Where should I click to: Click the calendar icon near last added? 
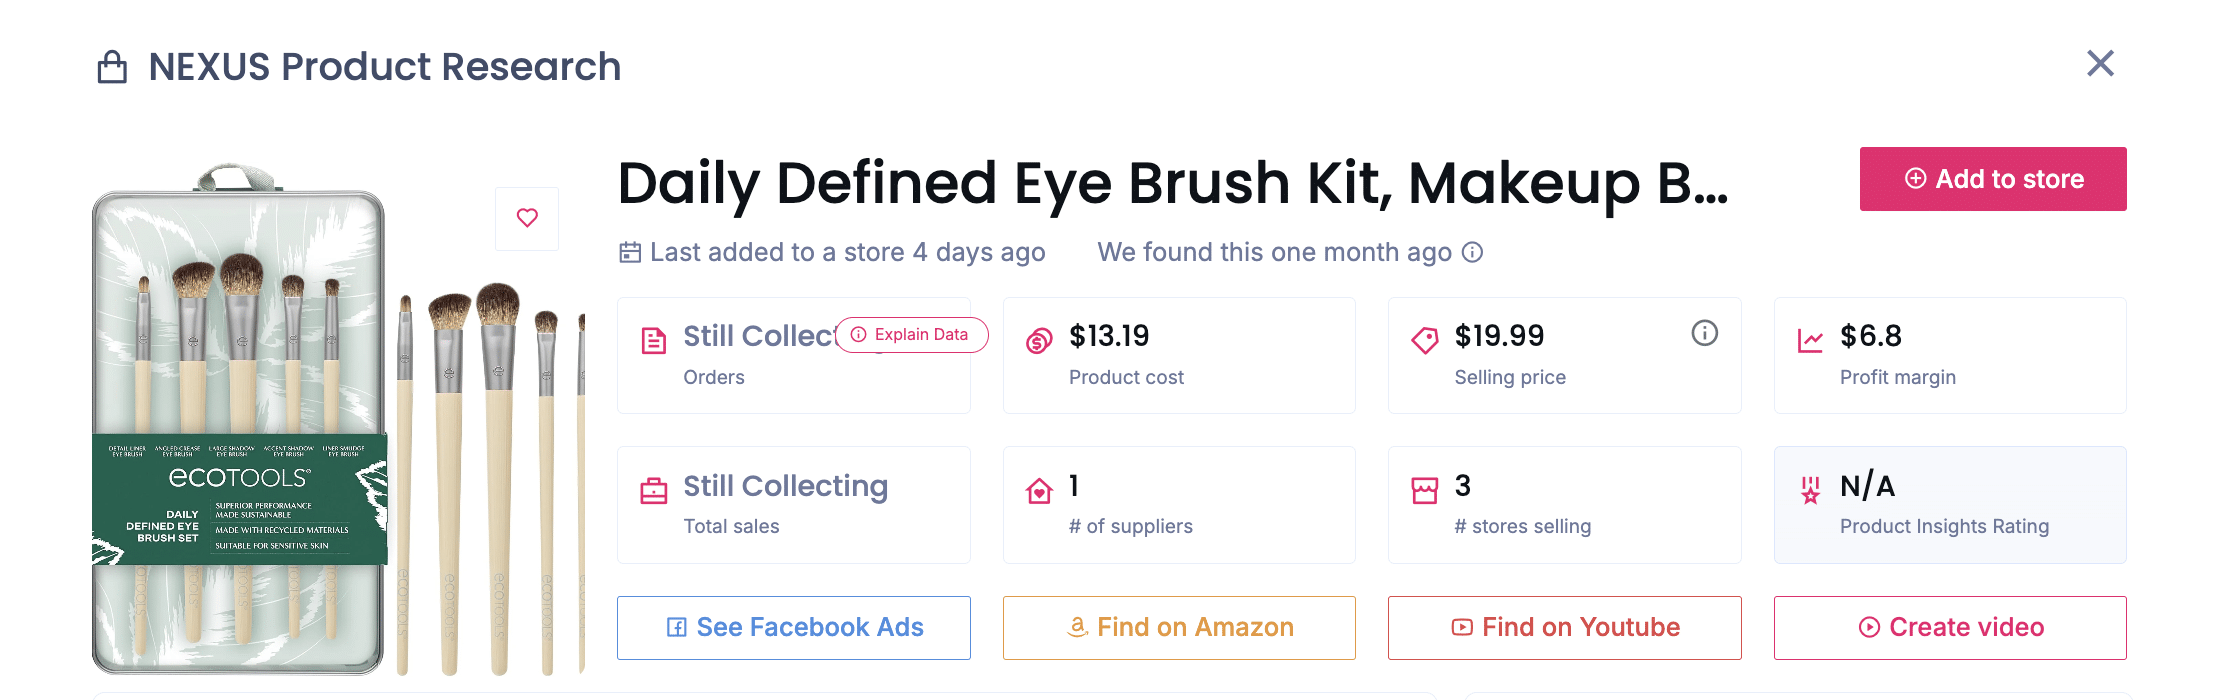tap(630, 252)
